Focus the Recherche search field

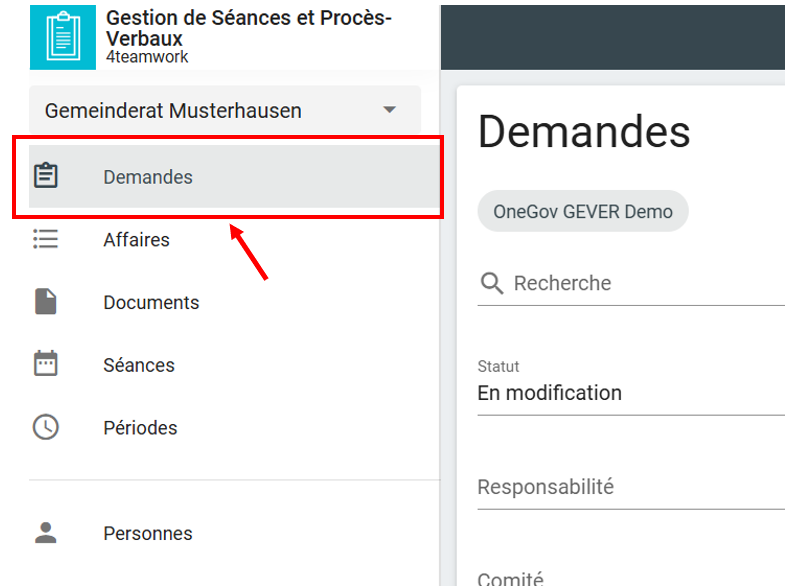coord(640,283)
